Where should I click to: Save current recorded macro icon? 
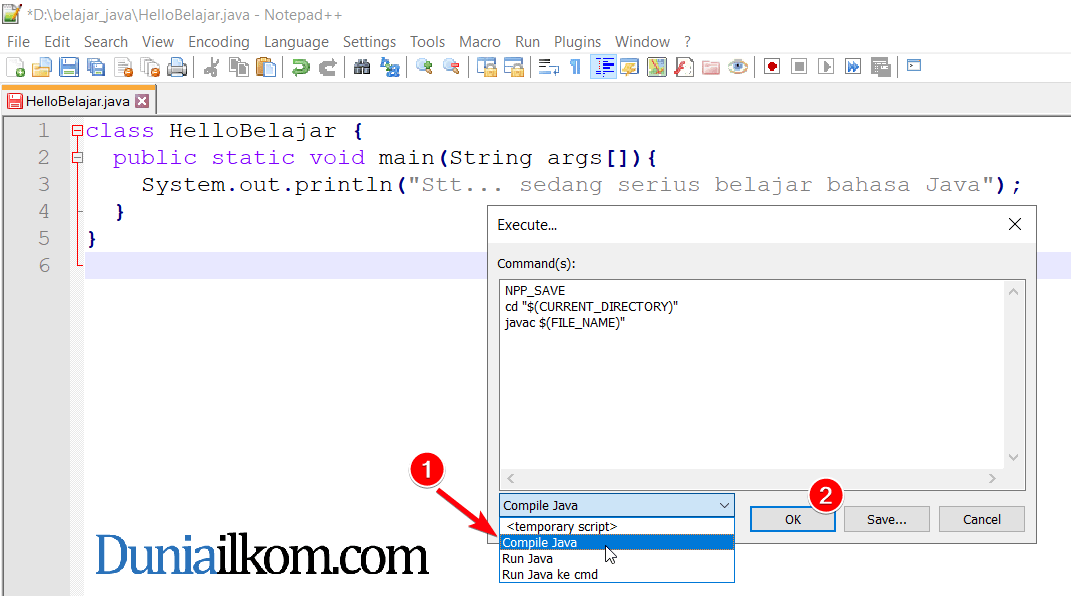click(880, 67)
